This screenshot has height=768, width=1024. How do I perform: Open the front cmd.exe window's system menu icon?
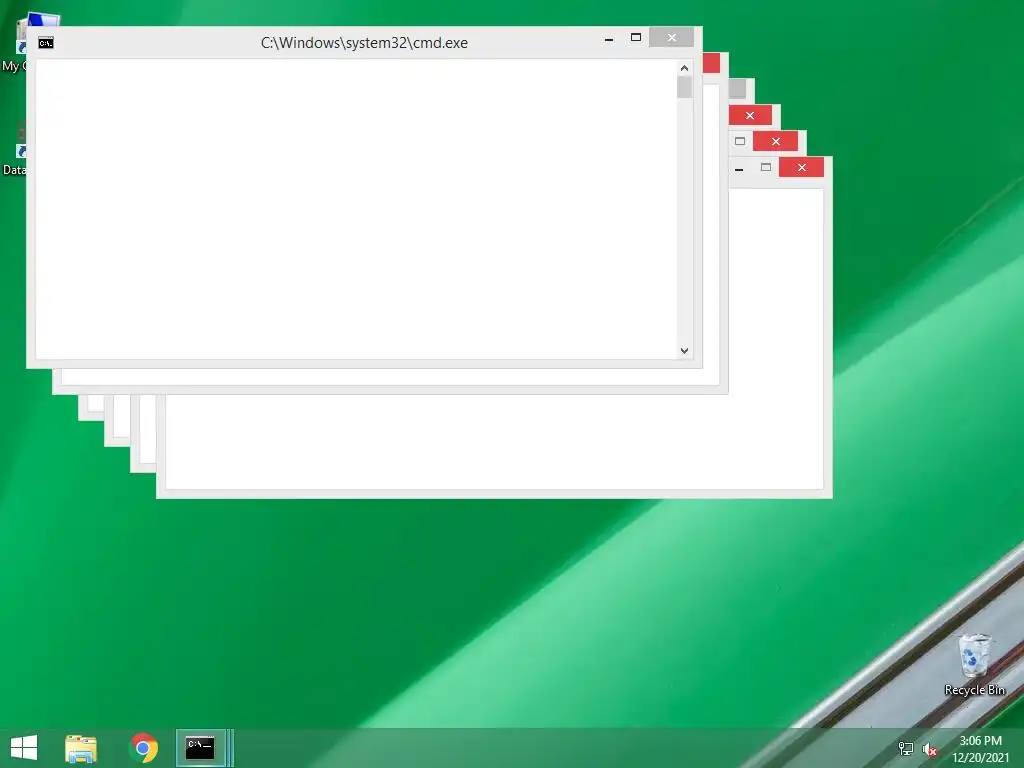click(46, 43)
